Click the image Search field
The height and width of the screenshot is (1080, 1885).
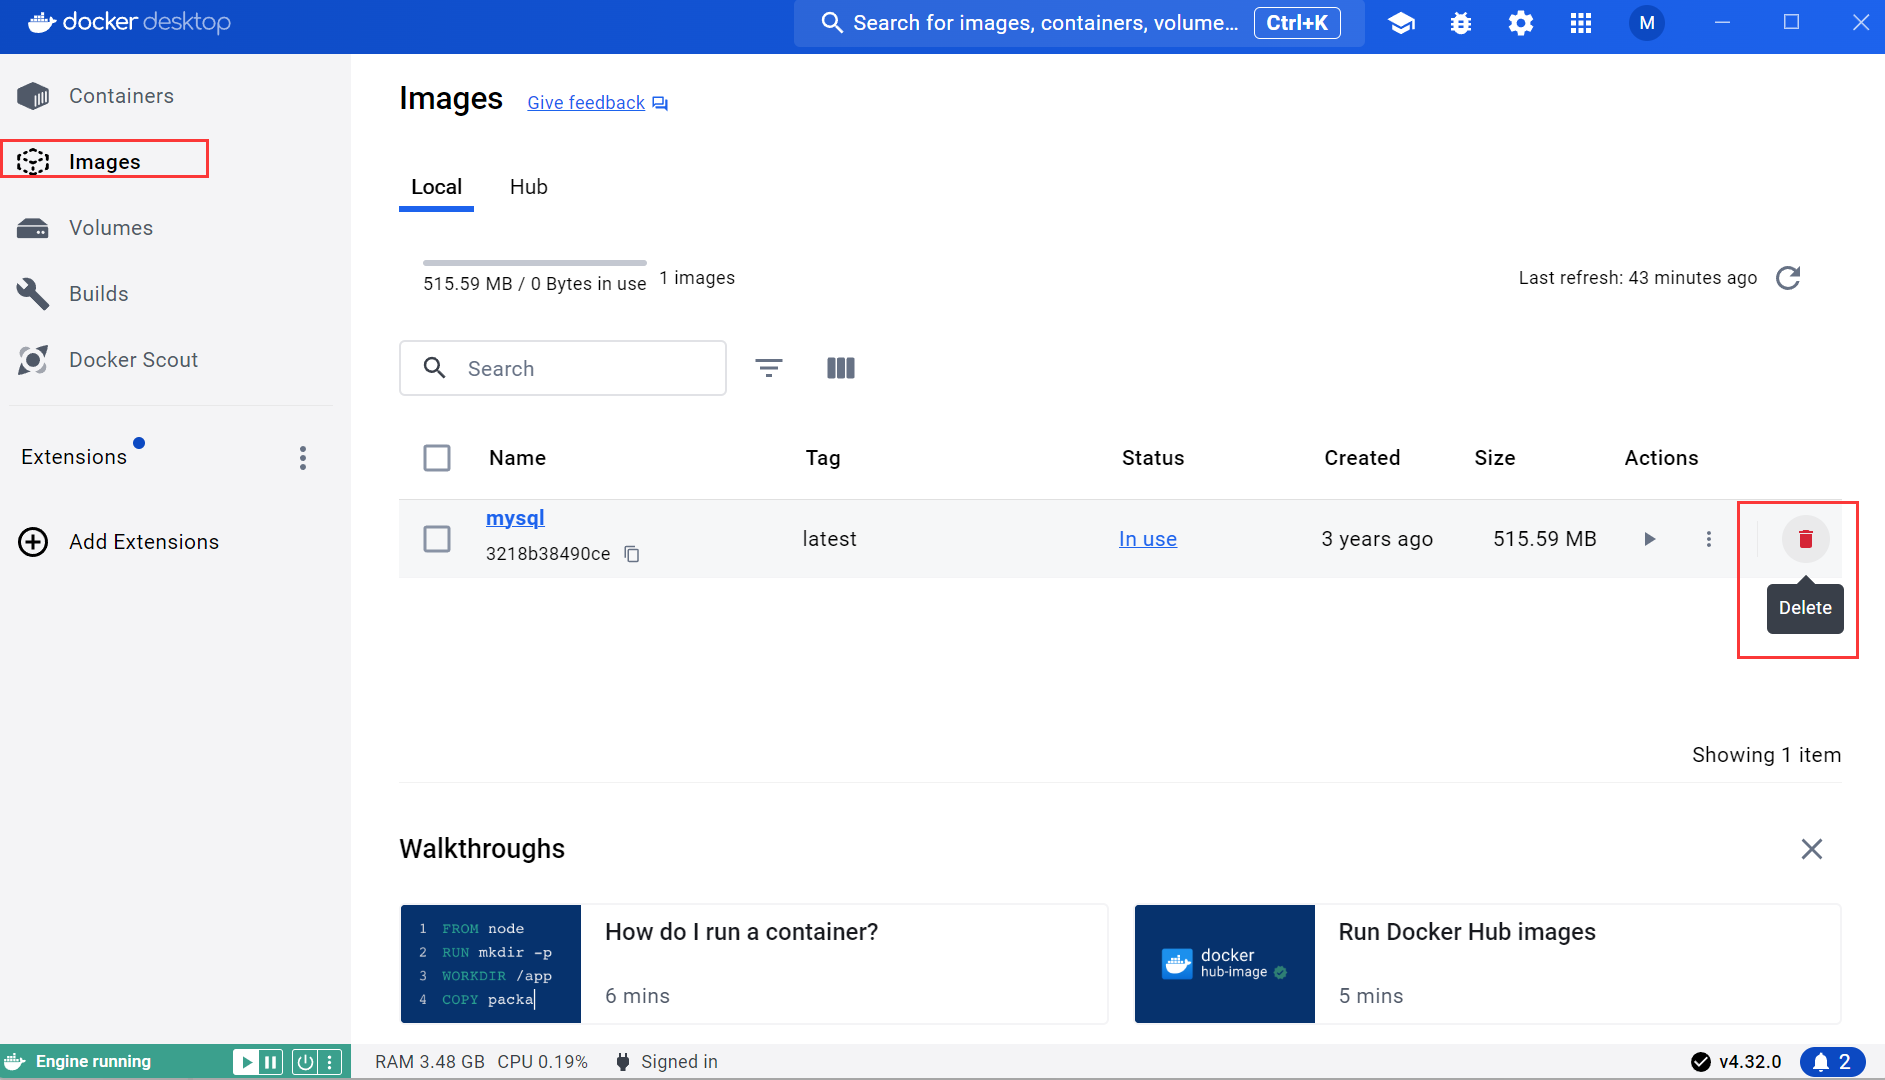pos(563,368)
